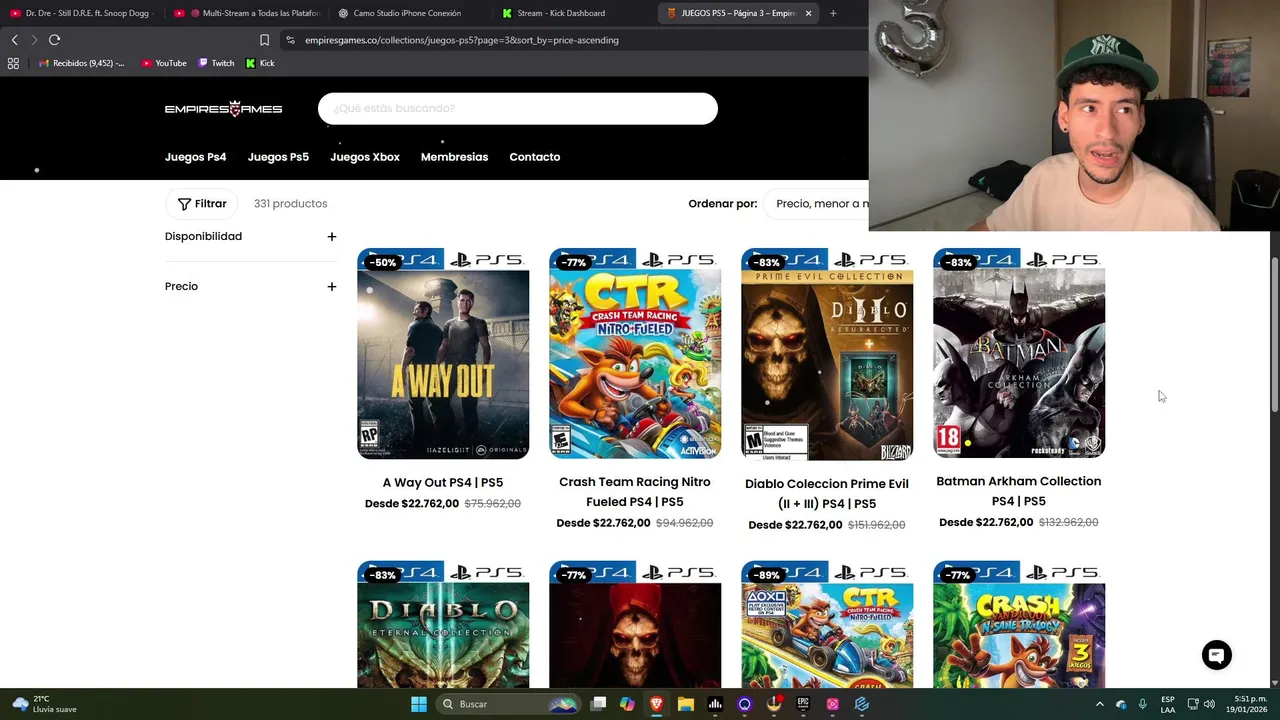
Task: Click the bookmark icon in address bar
Action: tap(264, 40)
